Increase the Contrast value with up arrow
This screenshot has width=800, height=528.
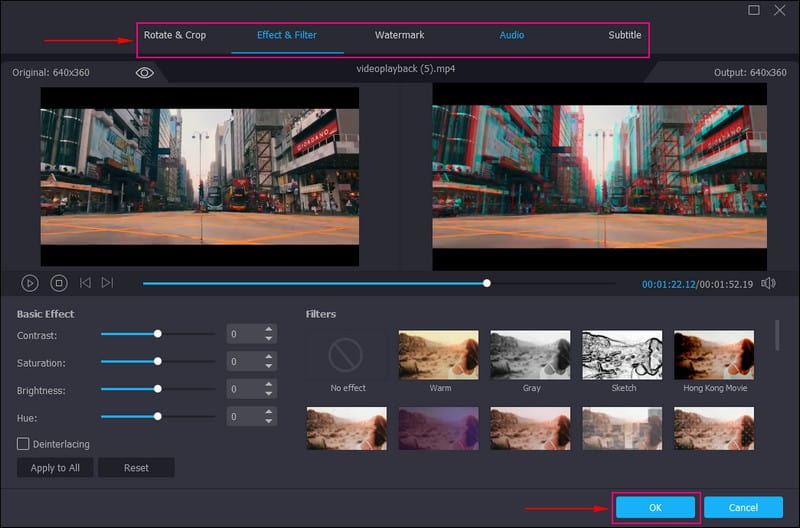point(269,329)
